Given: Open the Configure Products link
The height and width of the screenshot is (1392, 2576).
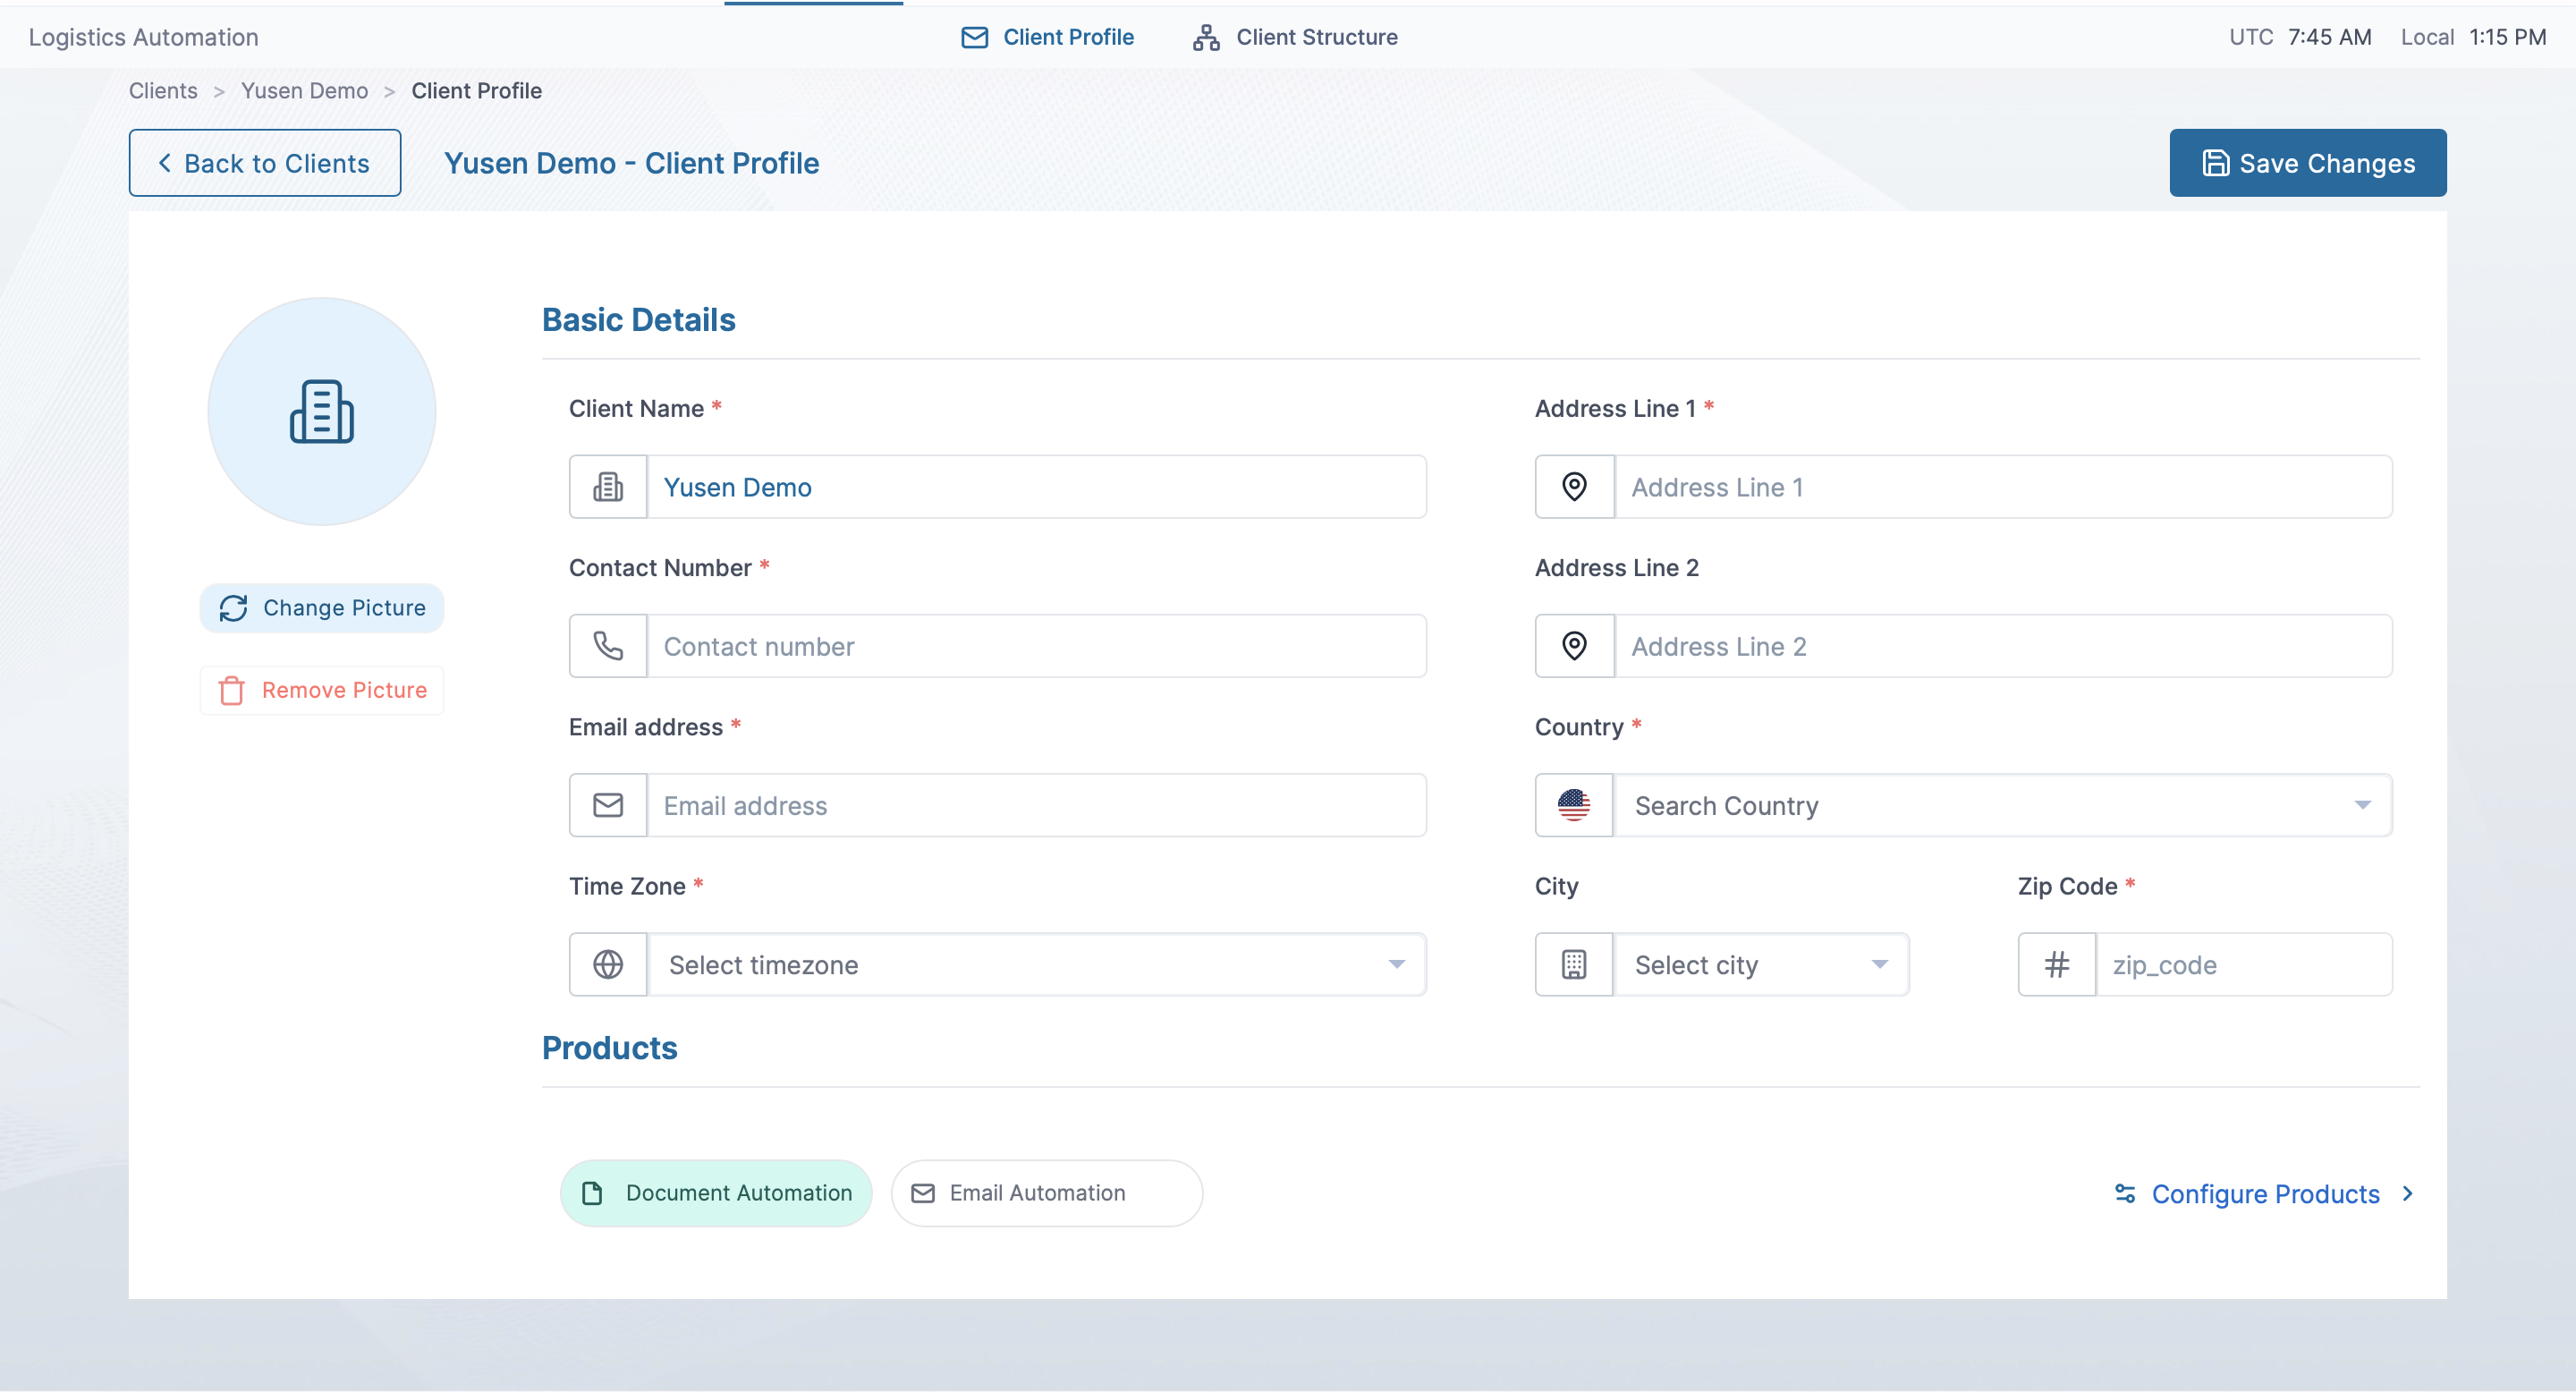Looking at the screenshot, I should click(2265, 1194).
